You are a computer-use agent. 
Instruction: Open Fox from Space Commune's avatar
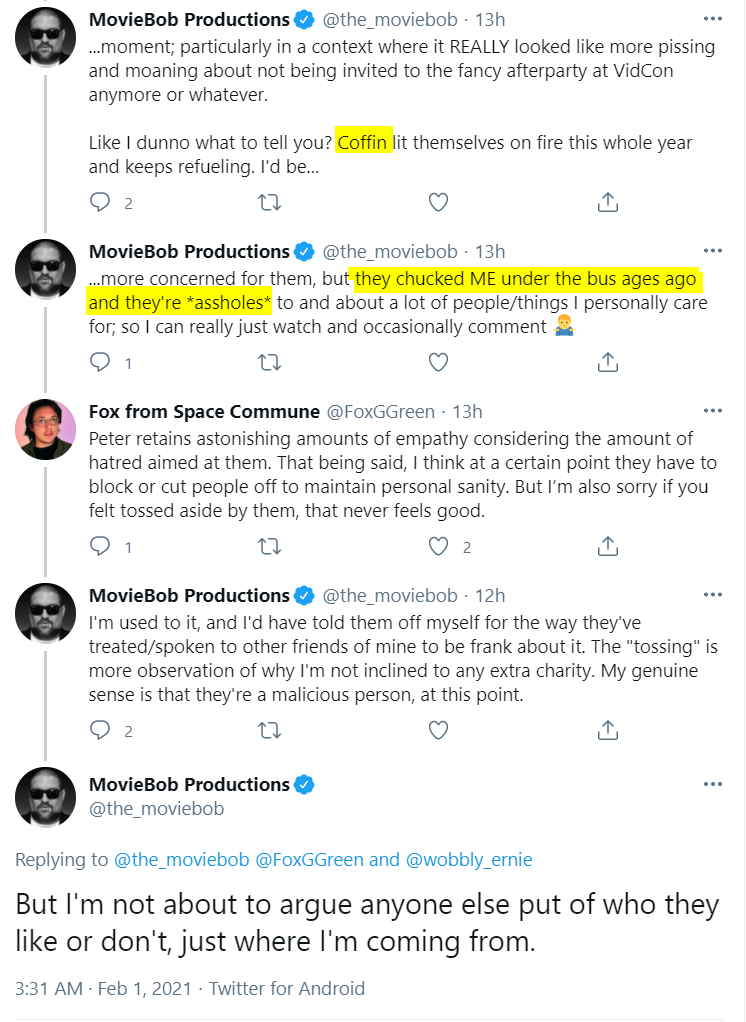[x=46, y=430]
